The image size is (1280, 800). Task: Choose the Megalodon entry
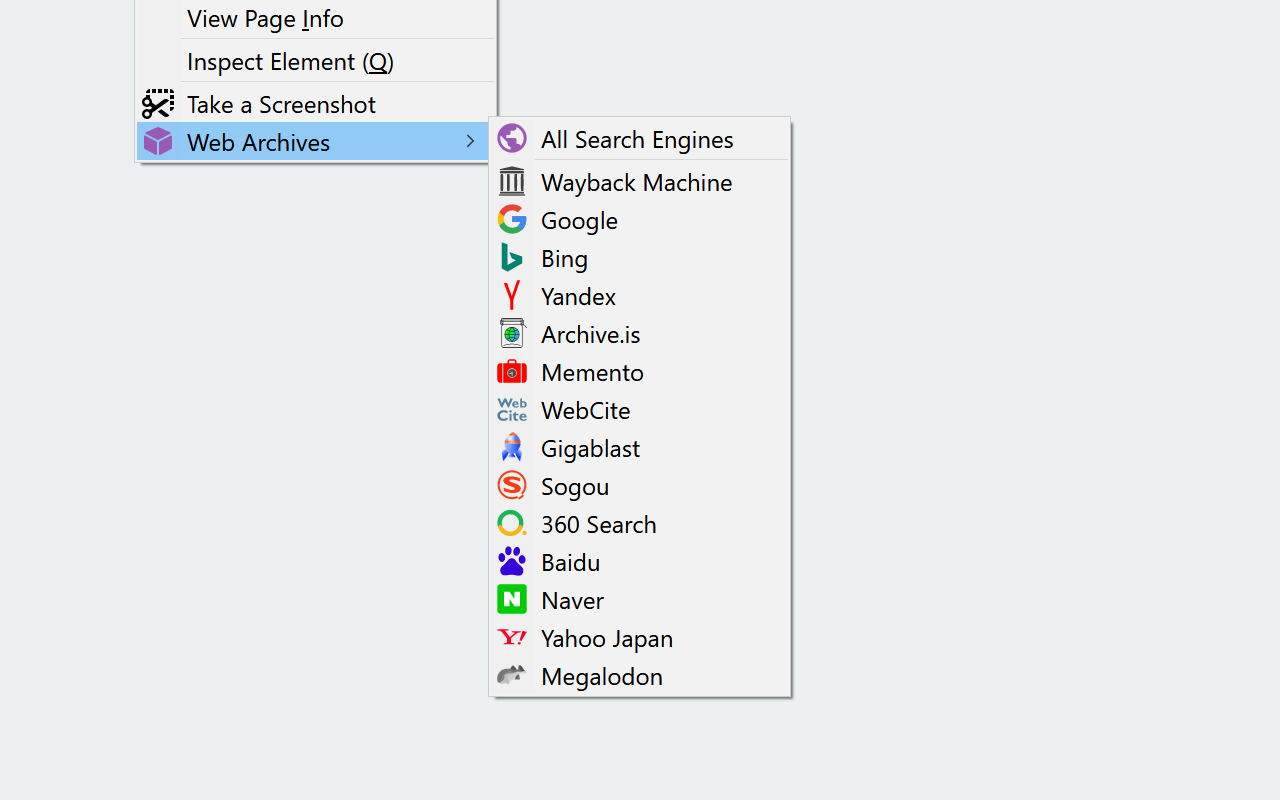click(x=640, y=676)
